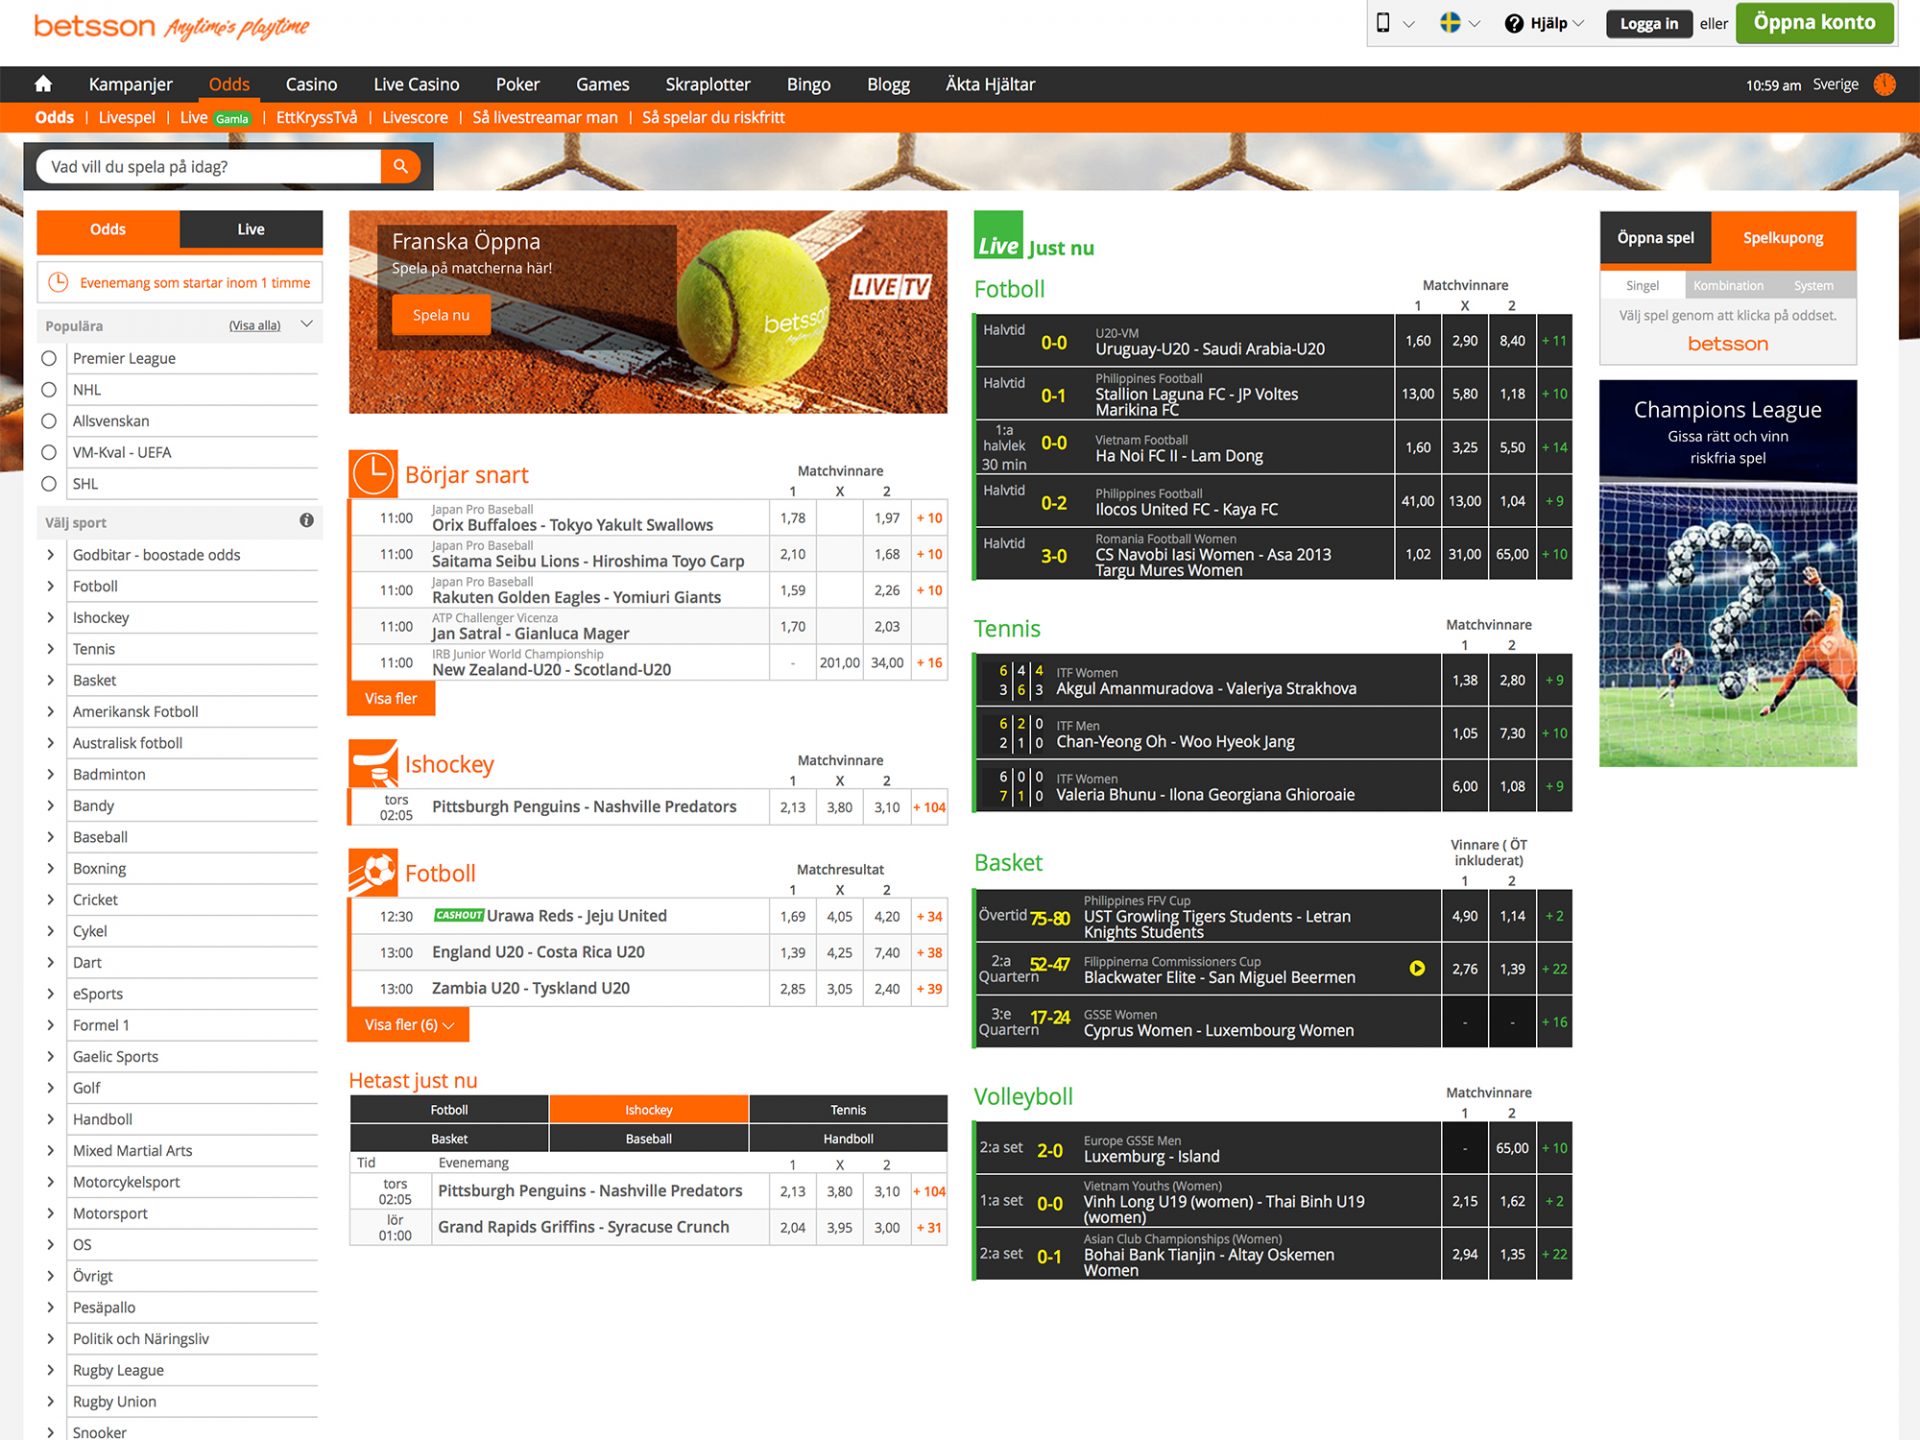Expand Visa fler (6) under Fotboll
Image resolution: width=1920 pixels, height=1440 pixels.
pyautogui.click(x=409, y=1025)
